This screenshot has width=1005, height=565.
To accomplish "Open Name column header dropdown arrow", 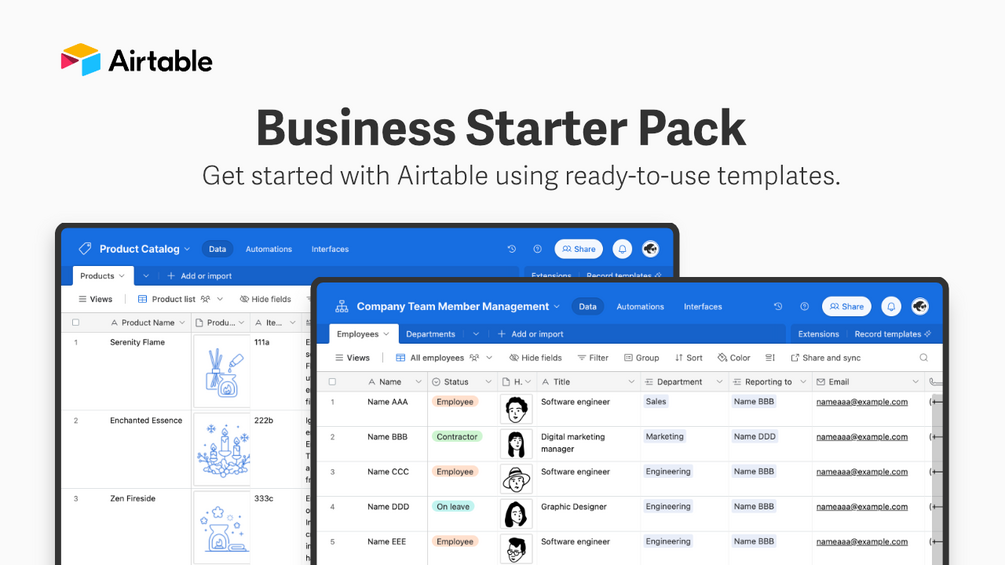I will pos(419,382).
